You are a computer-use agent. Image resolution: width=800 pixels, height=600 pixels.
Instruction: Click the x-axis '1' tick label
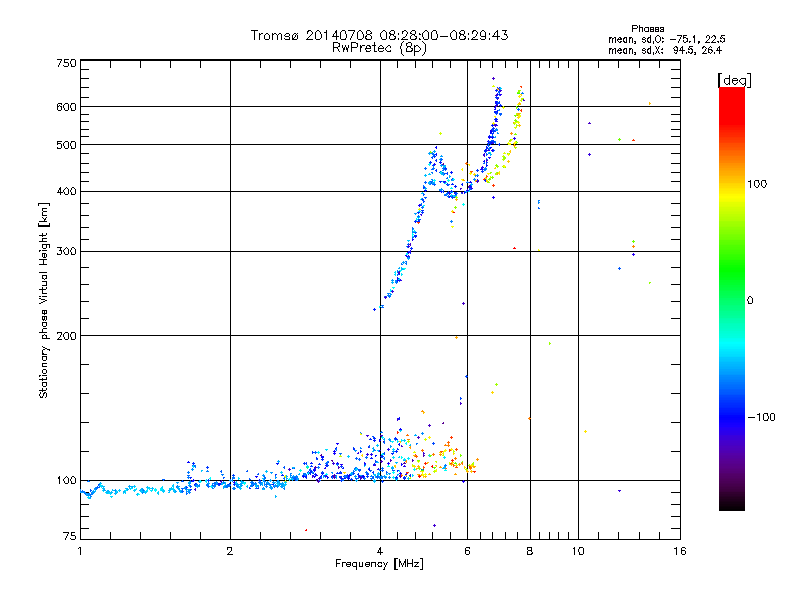coord(80,551)
